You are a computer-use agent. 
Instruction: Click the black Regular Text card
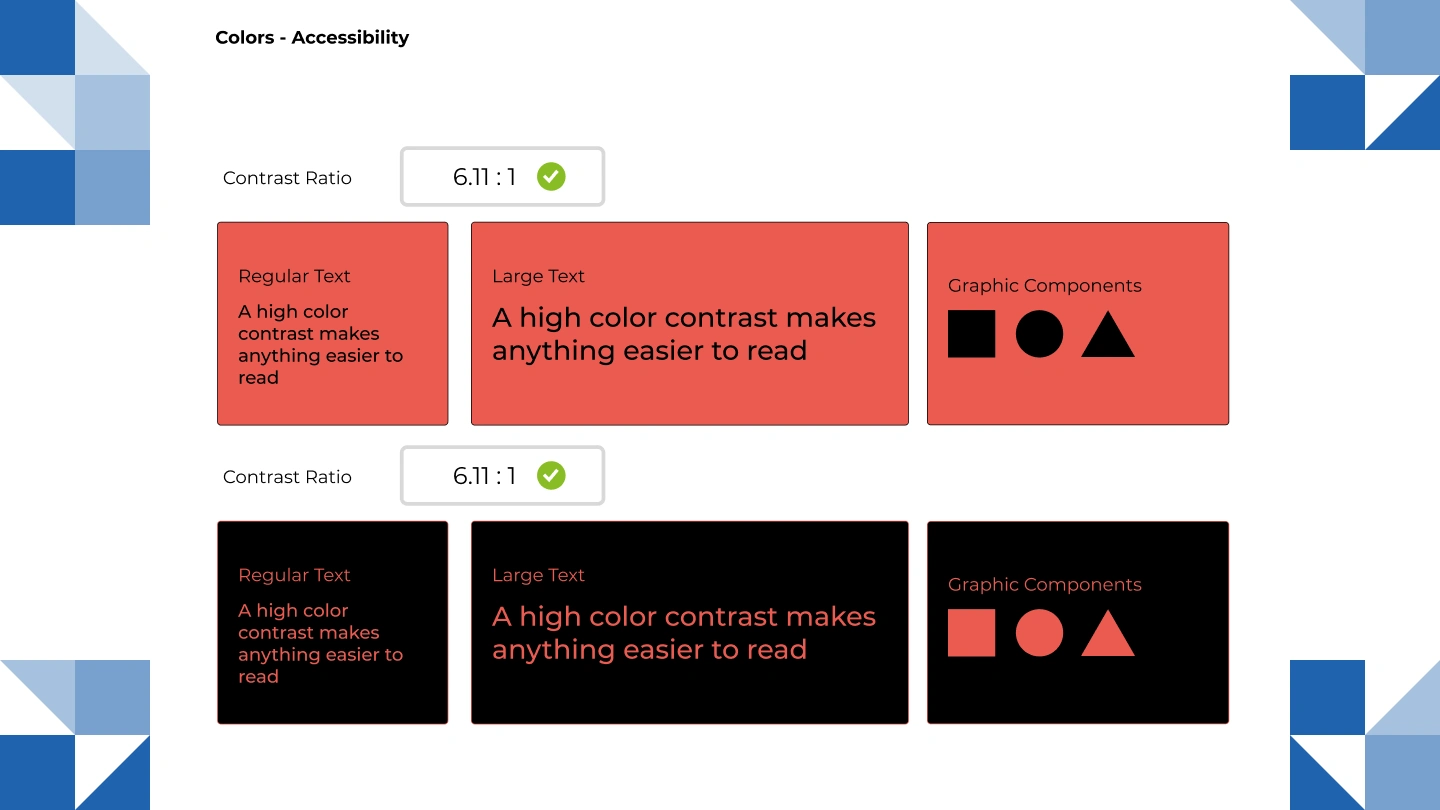333,623
